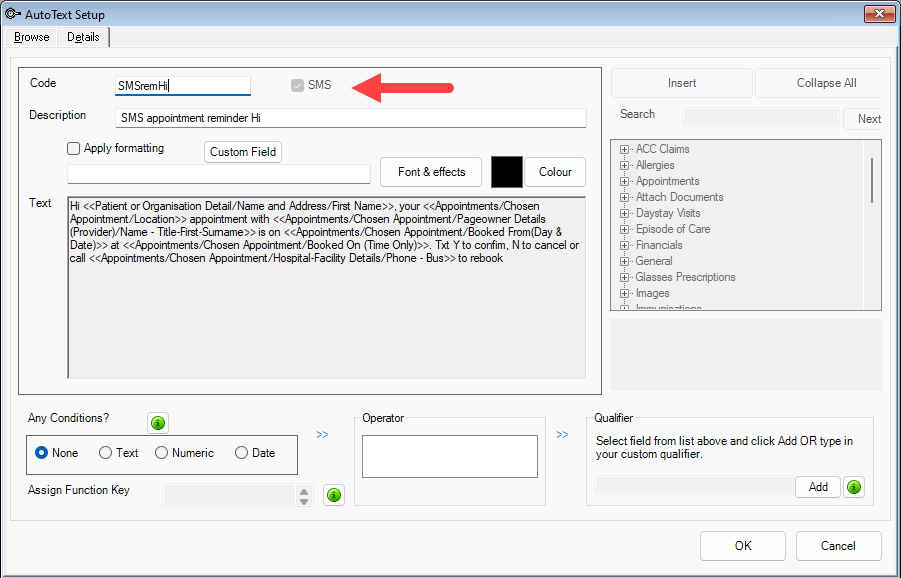Open info icon beside Any Conditions
The height and width of the screenshot is (578, 901).
(158, 423)
